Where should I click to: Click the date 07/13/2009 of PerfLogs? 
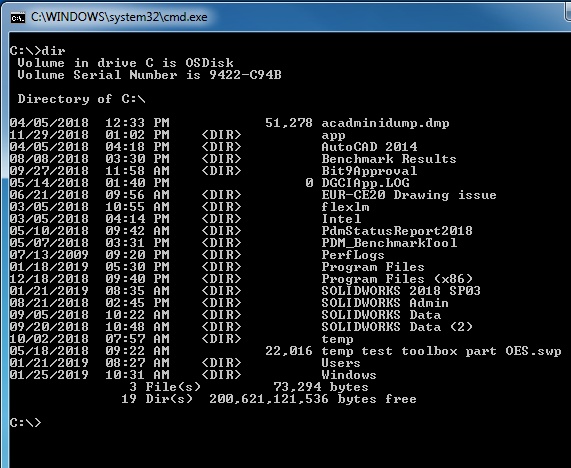(x=49, y=255)
